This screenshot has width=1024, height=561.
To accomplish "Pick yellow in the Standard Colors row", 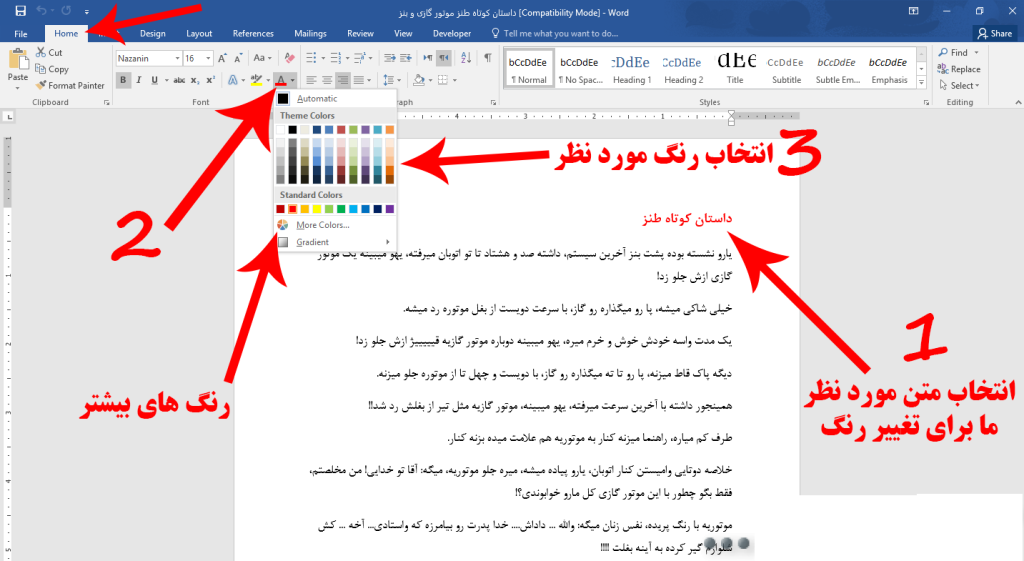I will pyautogui.click(x=318, y=209).
